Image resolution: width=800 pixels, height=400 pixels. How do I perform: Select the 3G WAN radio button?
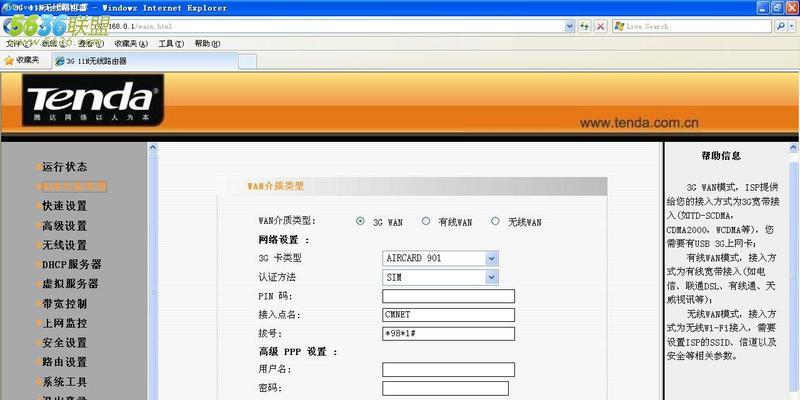click(x=360, y=221)
